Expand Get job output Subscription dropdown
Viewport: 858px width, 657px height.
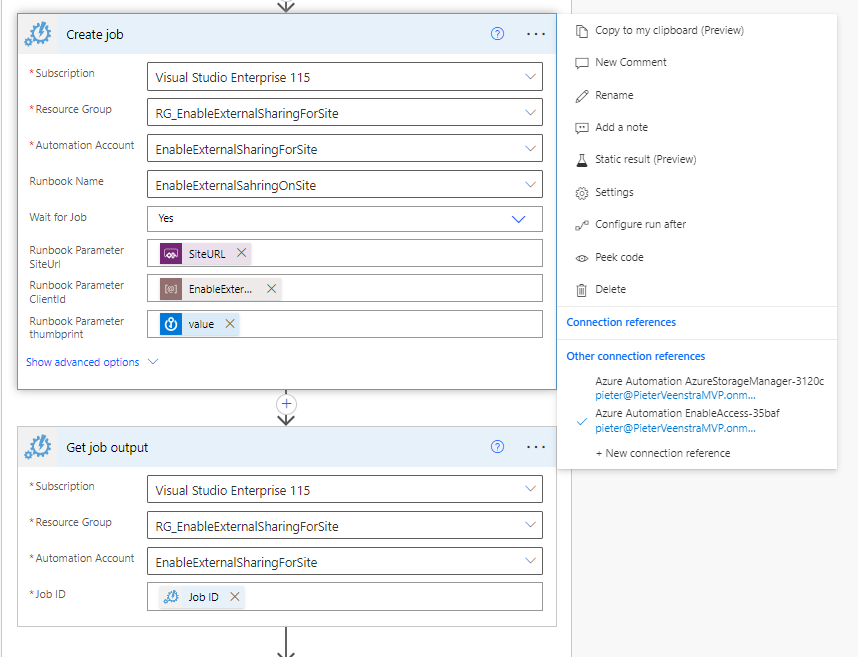(x=530, y=489)
